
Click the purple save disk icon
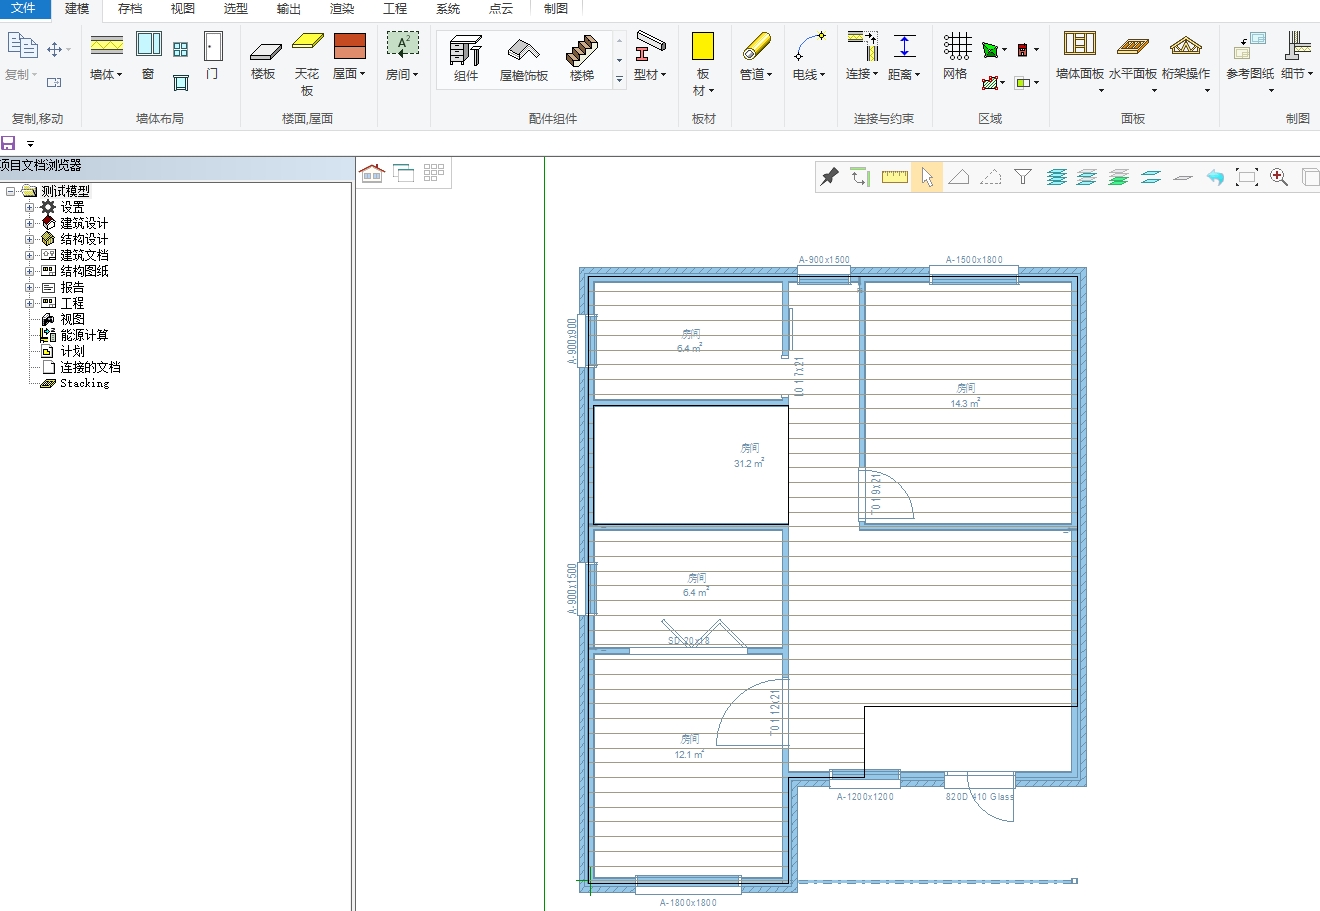click(9, 143)
